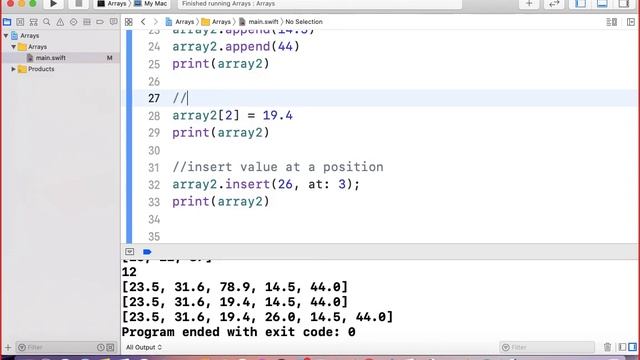This screenshot has height=360, width=640.
Task: Collapse the Arrays project root
Action: (x=6, y=36)
